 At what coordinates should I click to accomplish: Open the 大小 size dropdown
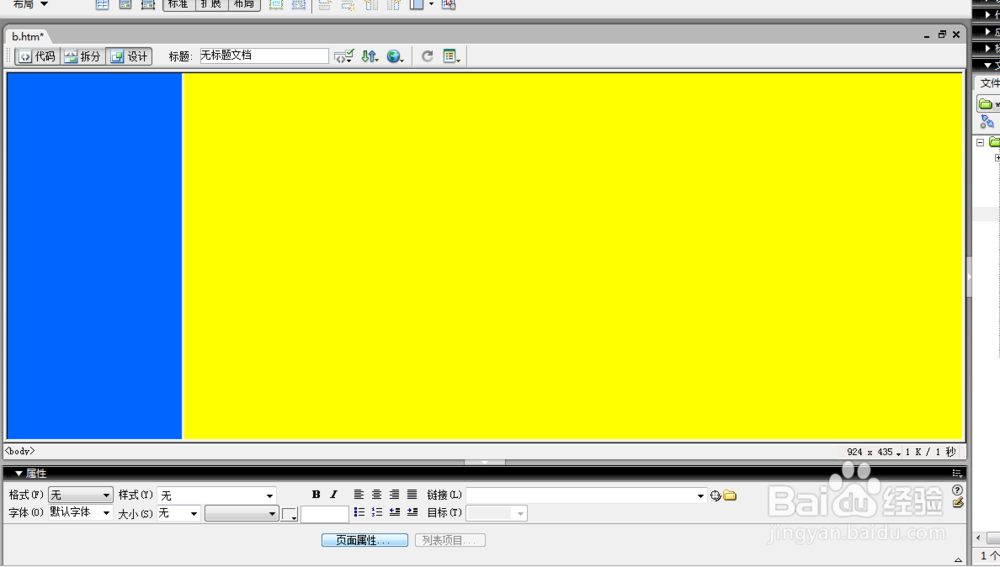pyautogui.click(x=179, y=513)
